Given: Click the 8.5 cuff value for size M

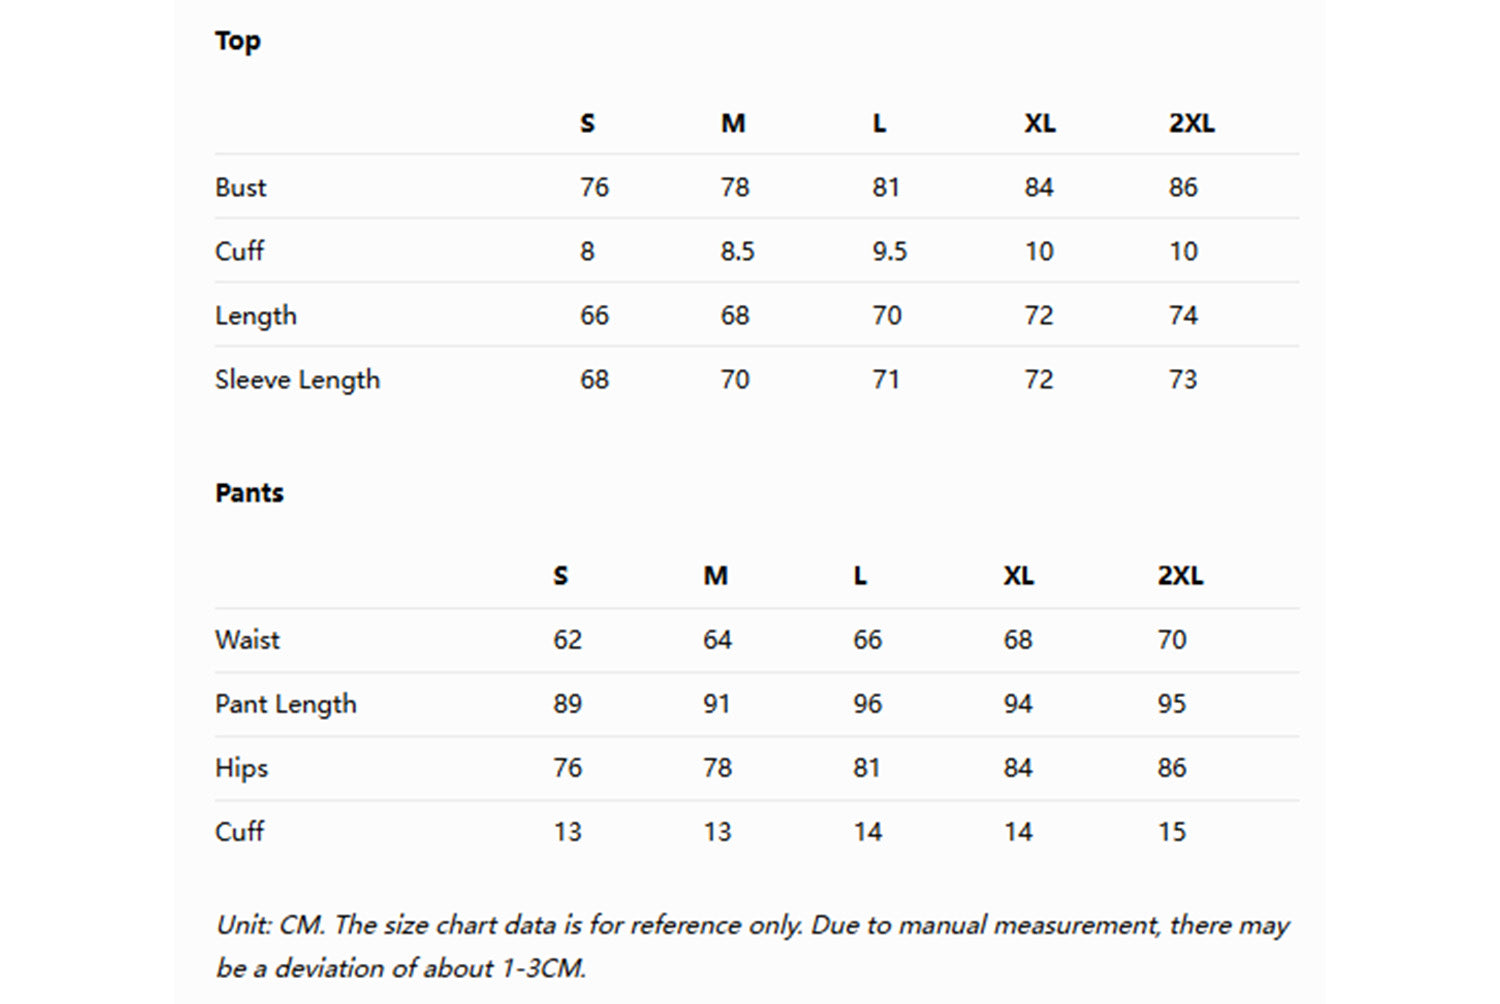Looking at the screenshot, I should point(737,252).
